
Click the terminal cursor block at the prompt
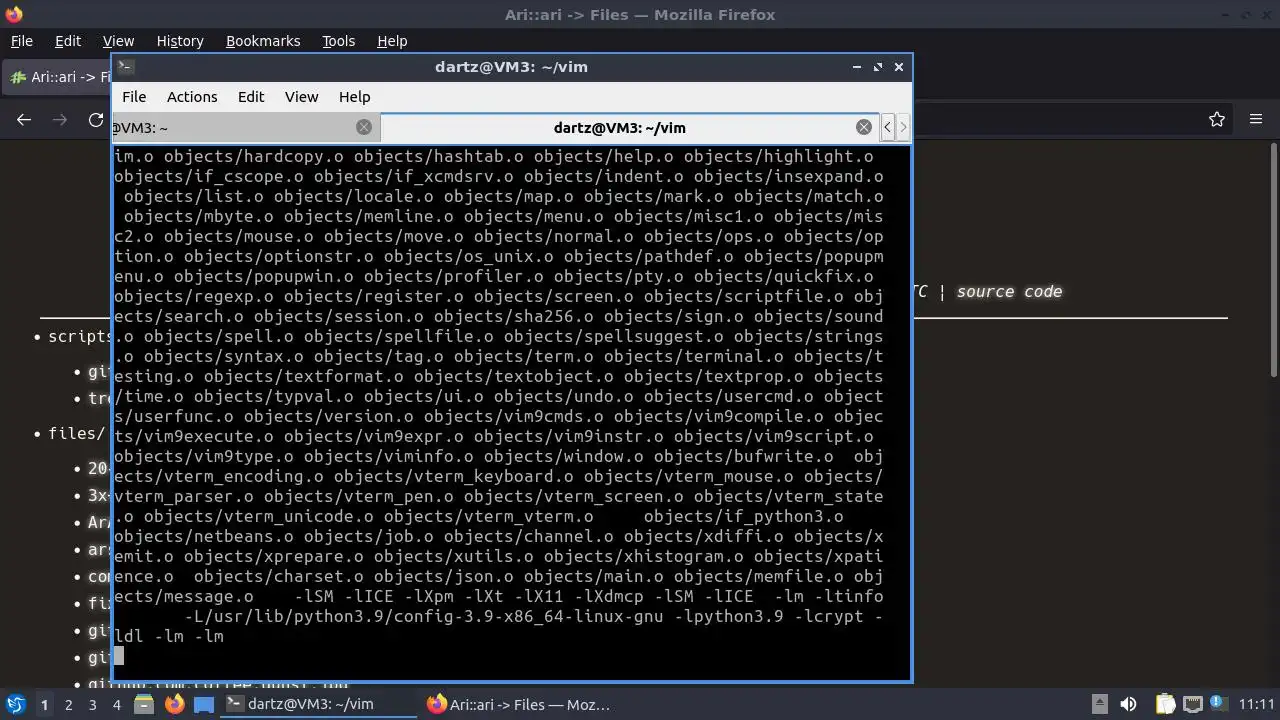coord(119,656)
